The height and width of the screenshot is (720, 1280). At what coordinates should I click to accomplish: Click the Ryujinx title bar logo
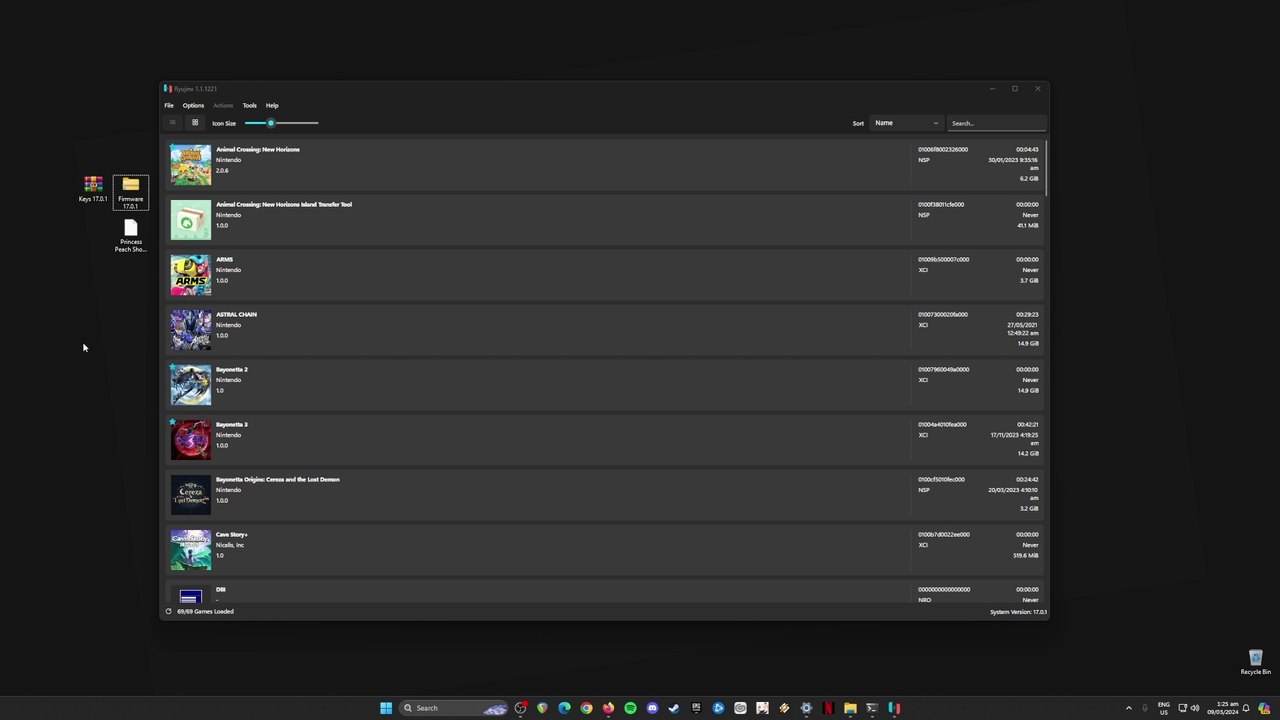[x=168, y=89]
